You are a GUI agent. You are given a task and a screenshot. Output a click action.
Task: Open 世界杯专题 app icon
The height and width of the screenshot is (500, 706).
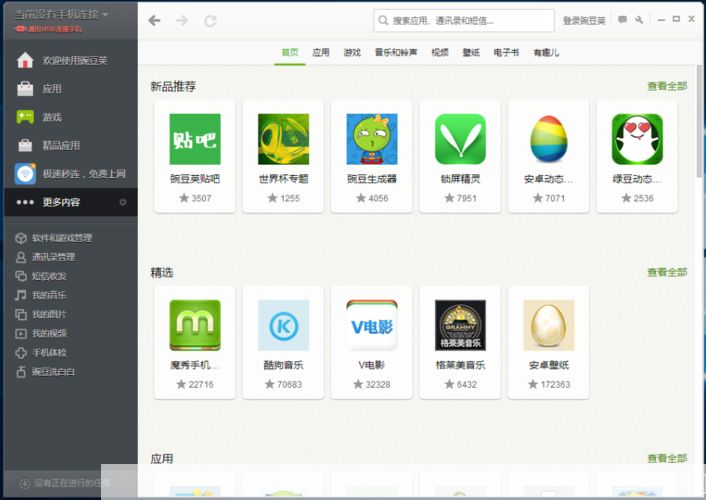pos(284,139)
